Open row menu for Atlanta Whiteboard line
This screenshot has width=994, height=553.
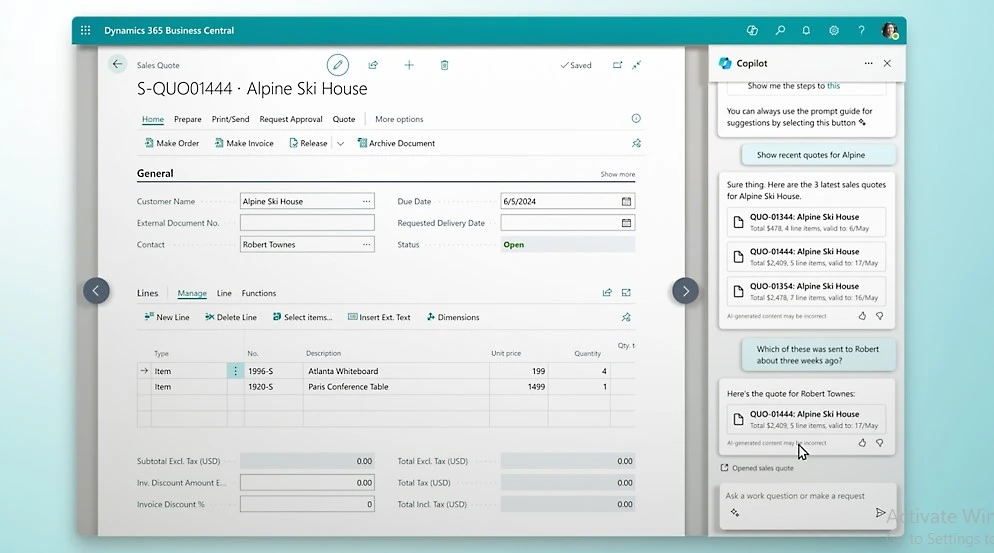tap(235, 371)
